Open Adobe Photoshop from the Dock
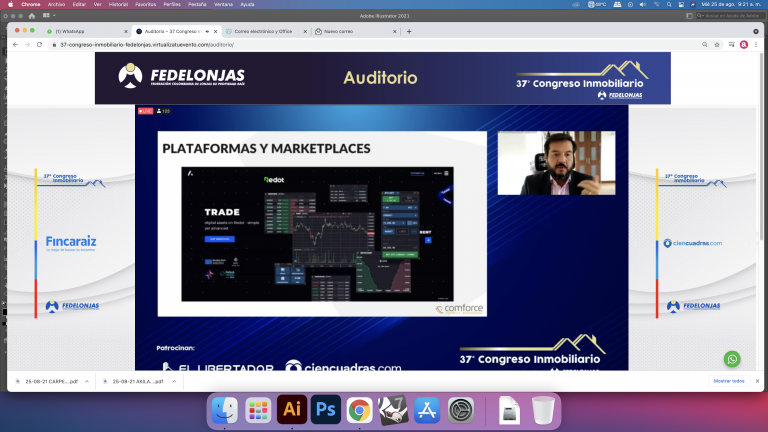This screenshot has height=432, width=768. 326,409
